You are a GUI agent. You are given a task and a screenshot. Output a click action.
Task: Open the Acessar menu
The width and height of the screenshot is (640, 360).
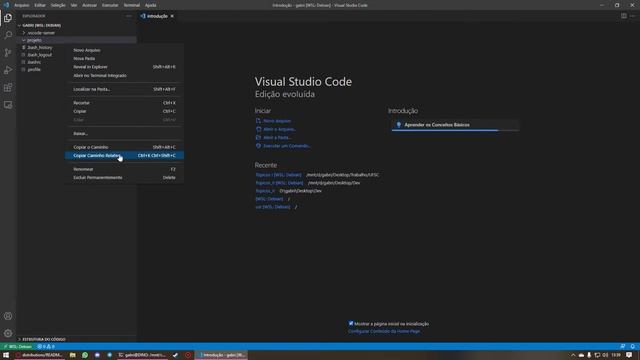point(89,5)
